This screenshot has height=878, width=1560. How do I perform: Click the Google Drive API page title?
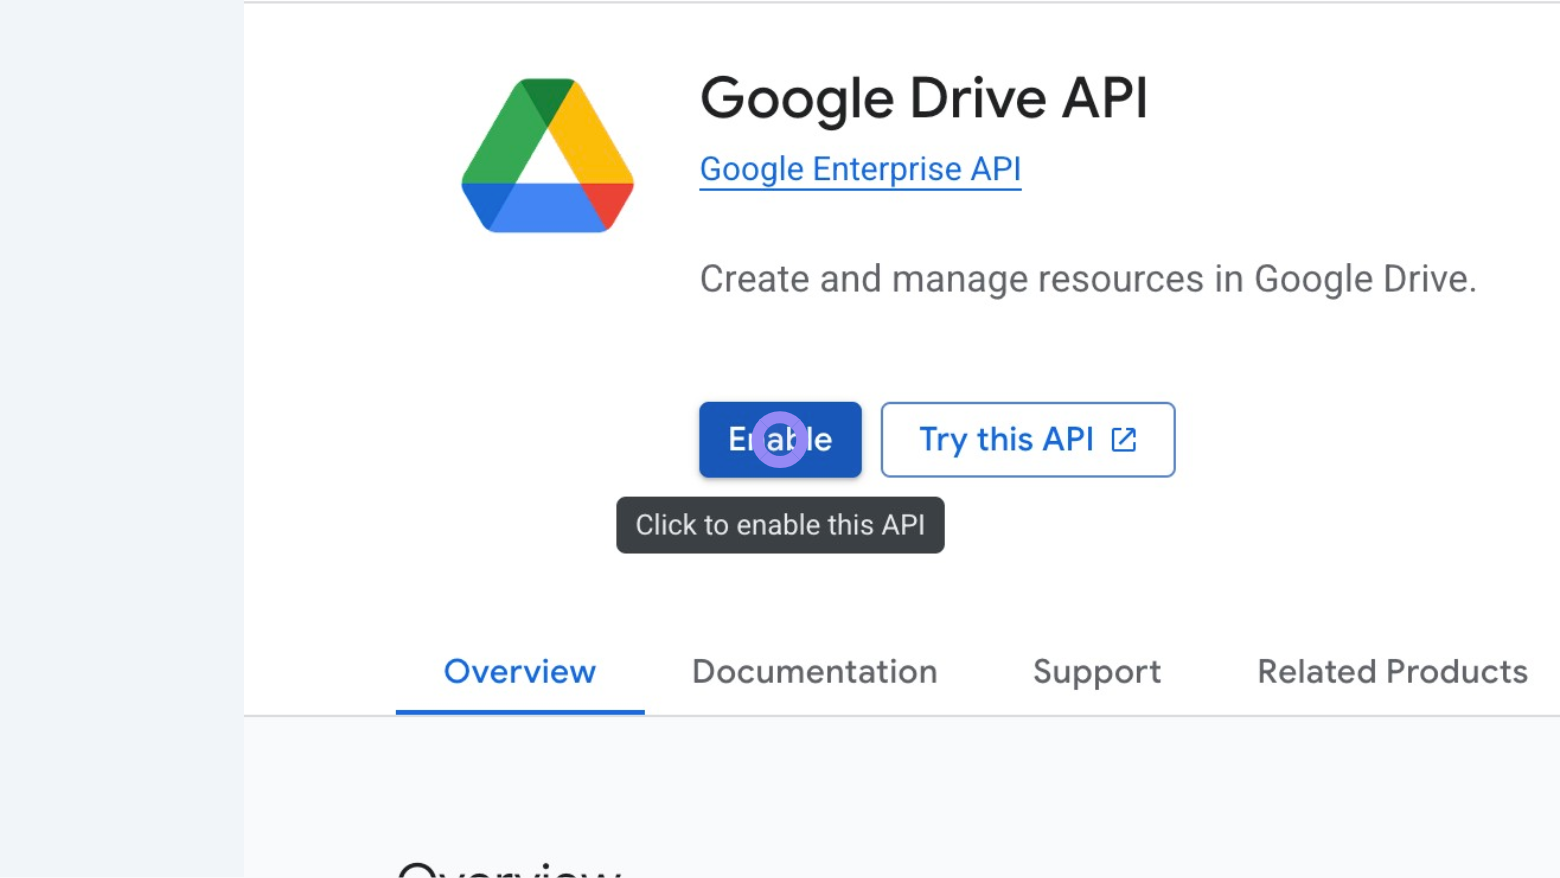pos(923,97)
